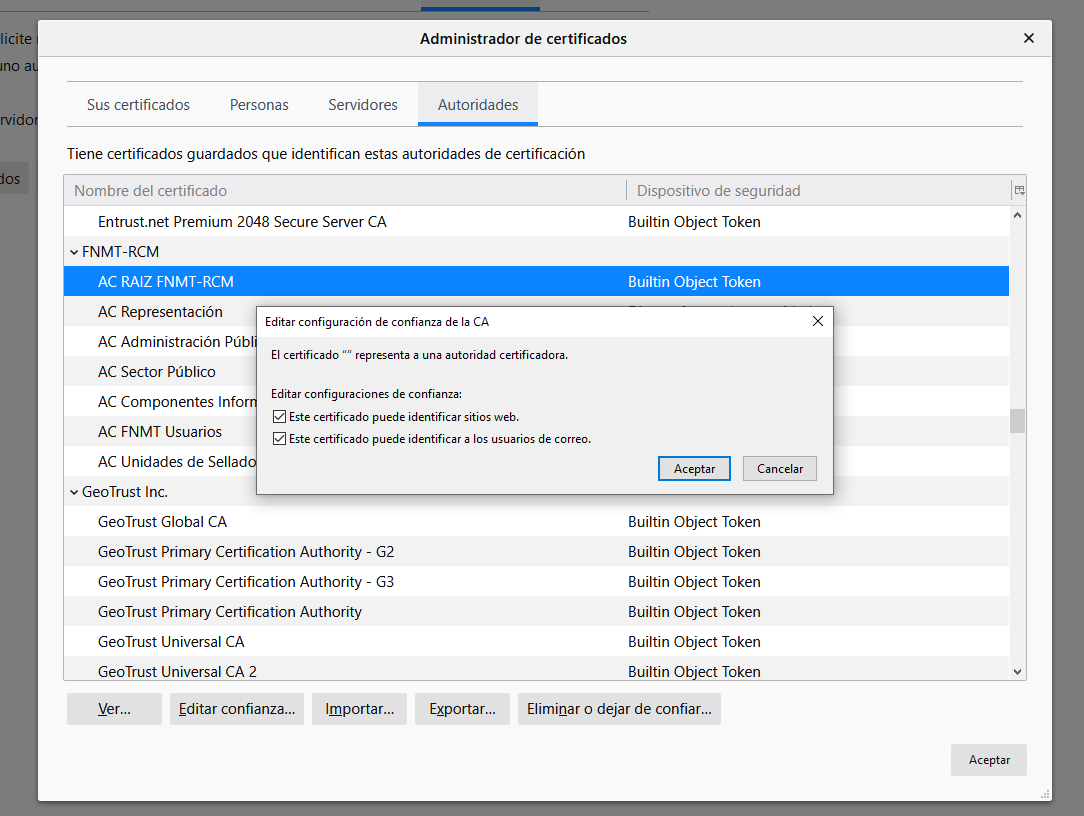Sort by Dispositivo de seguridad column header
1084x816 pixels.
(x=819, y=190)
